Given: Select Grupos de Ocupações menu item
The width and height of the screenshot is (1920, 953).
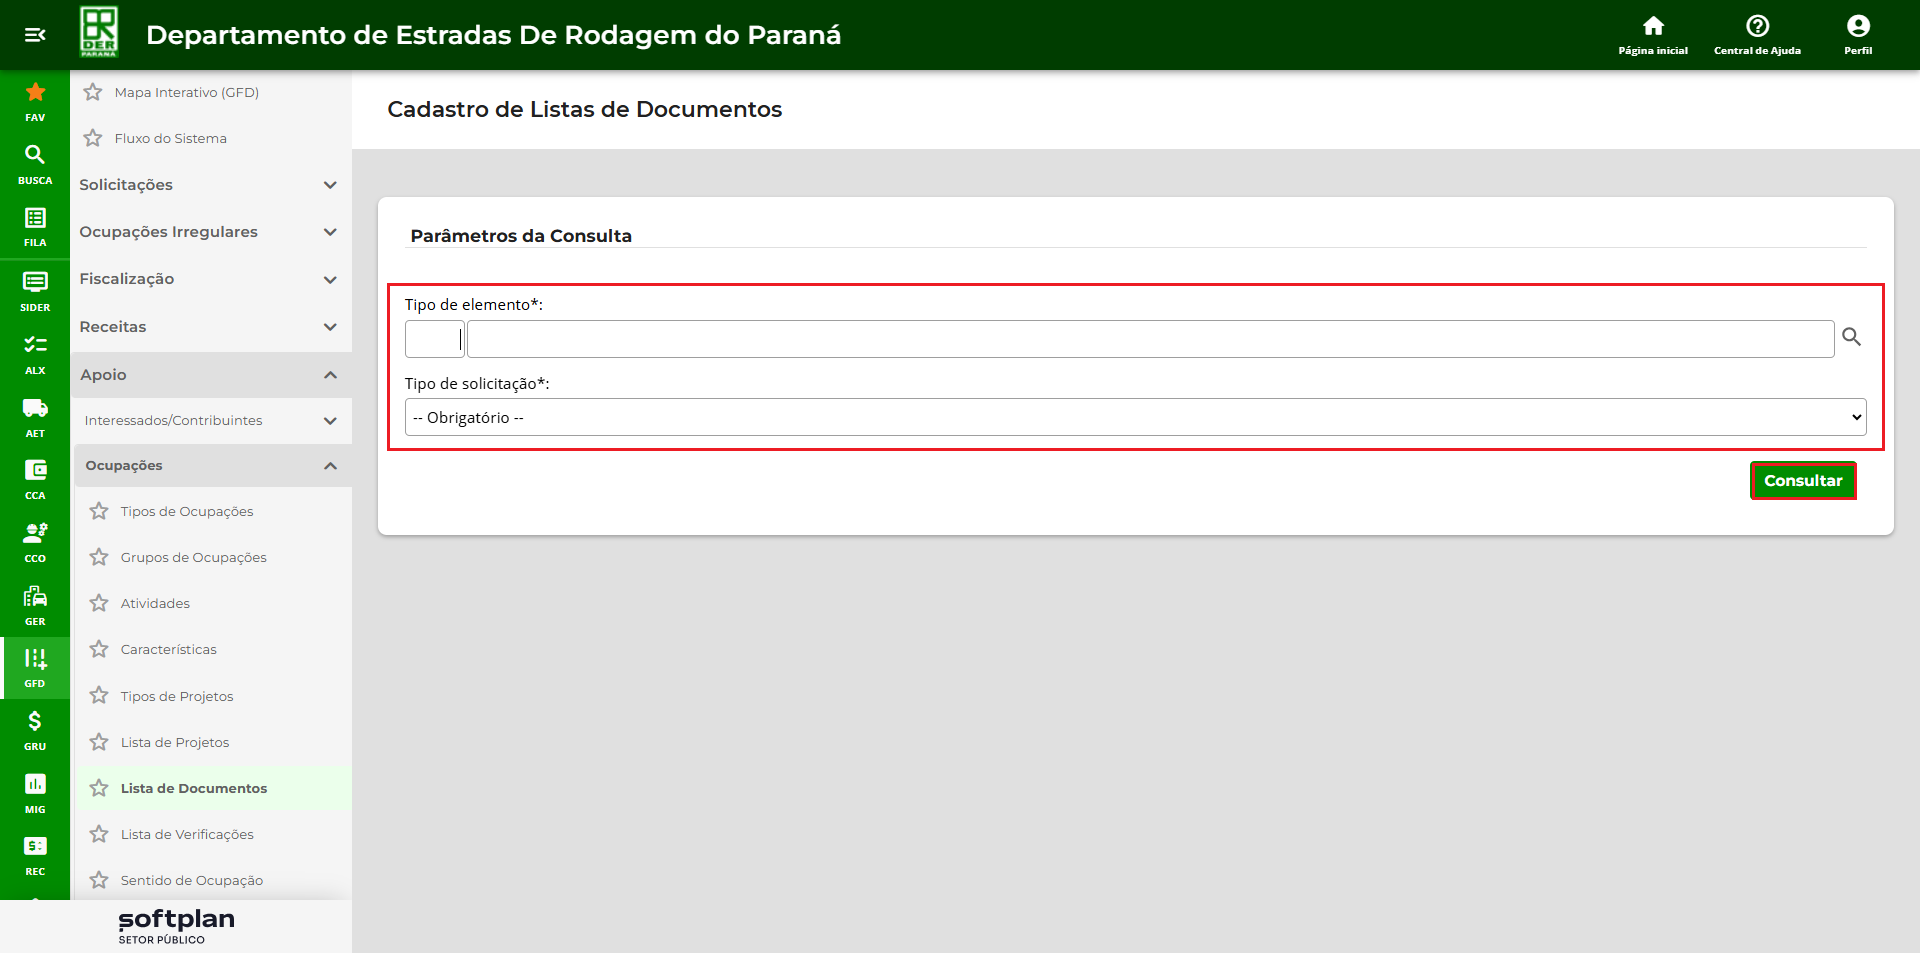Looking at the screenshot, I should pos(193,557).
